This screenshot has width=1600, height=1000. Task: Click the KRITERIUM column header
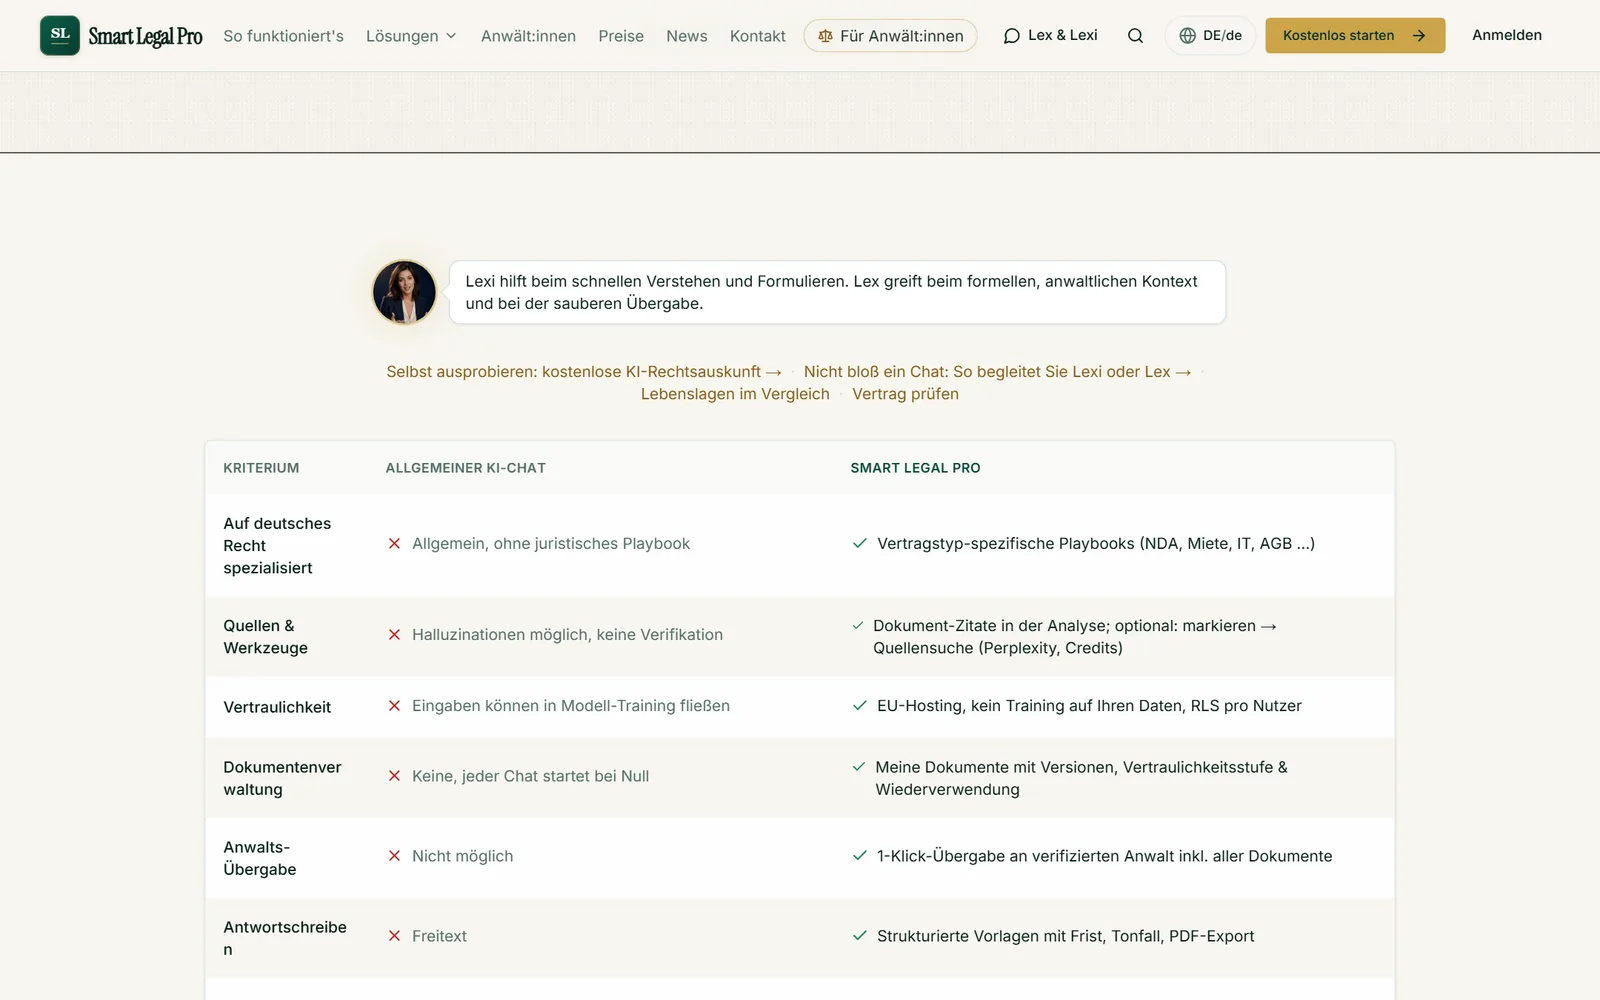point(261,468)
